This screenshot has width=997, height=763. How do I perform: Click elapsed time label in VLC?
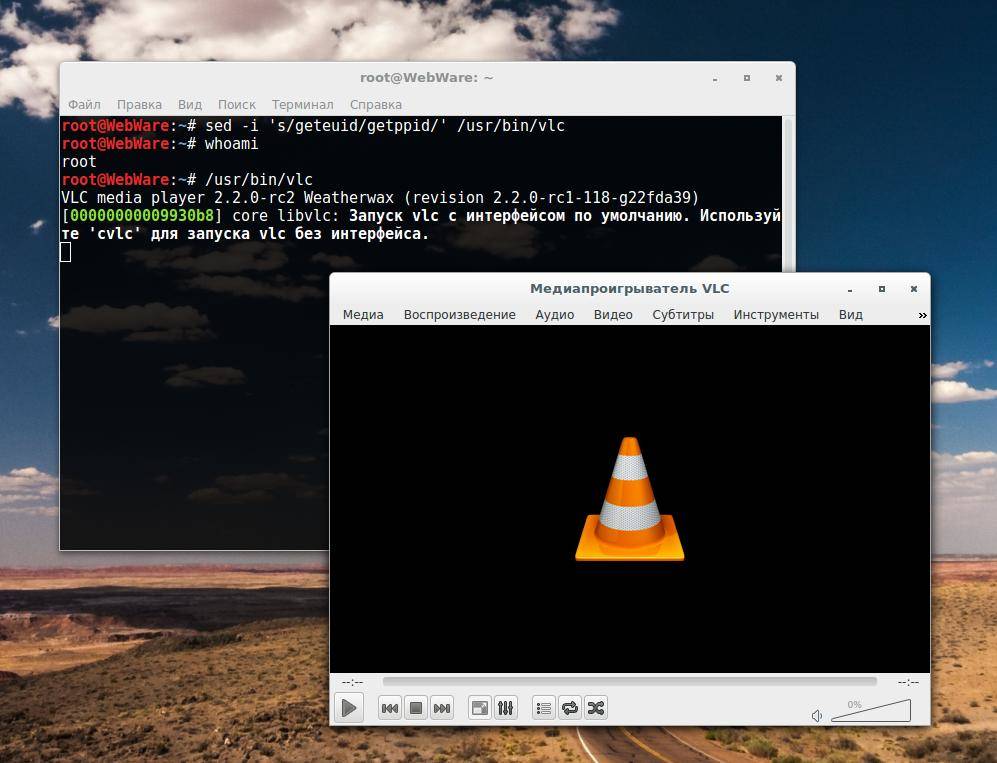tap(352, 682)
